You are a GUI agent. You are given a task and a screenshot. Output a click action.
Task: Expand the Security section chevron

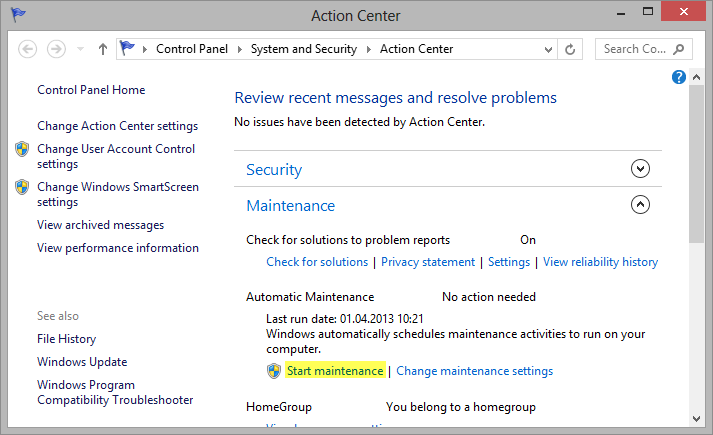(640, 169)
